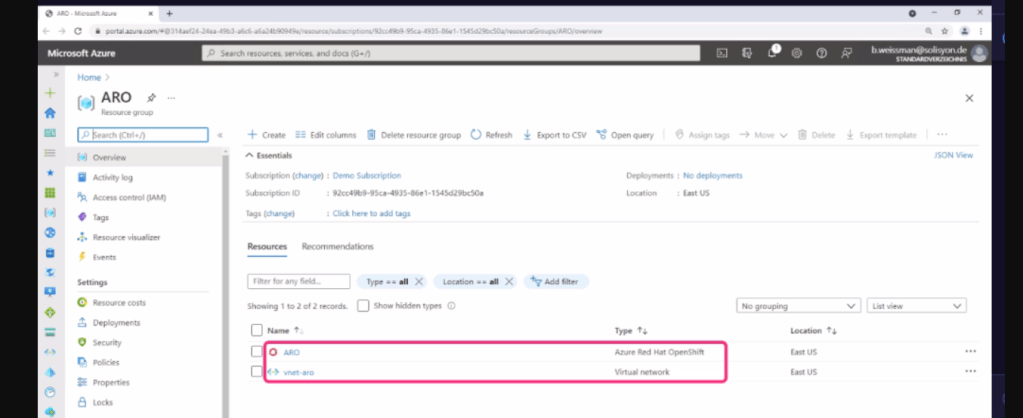
Task: Remove the Type == all filter
Action: [x=419, y=282]
